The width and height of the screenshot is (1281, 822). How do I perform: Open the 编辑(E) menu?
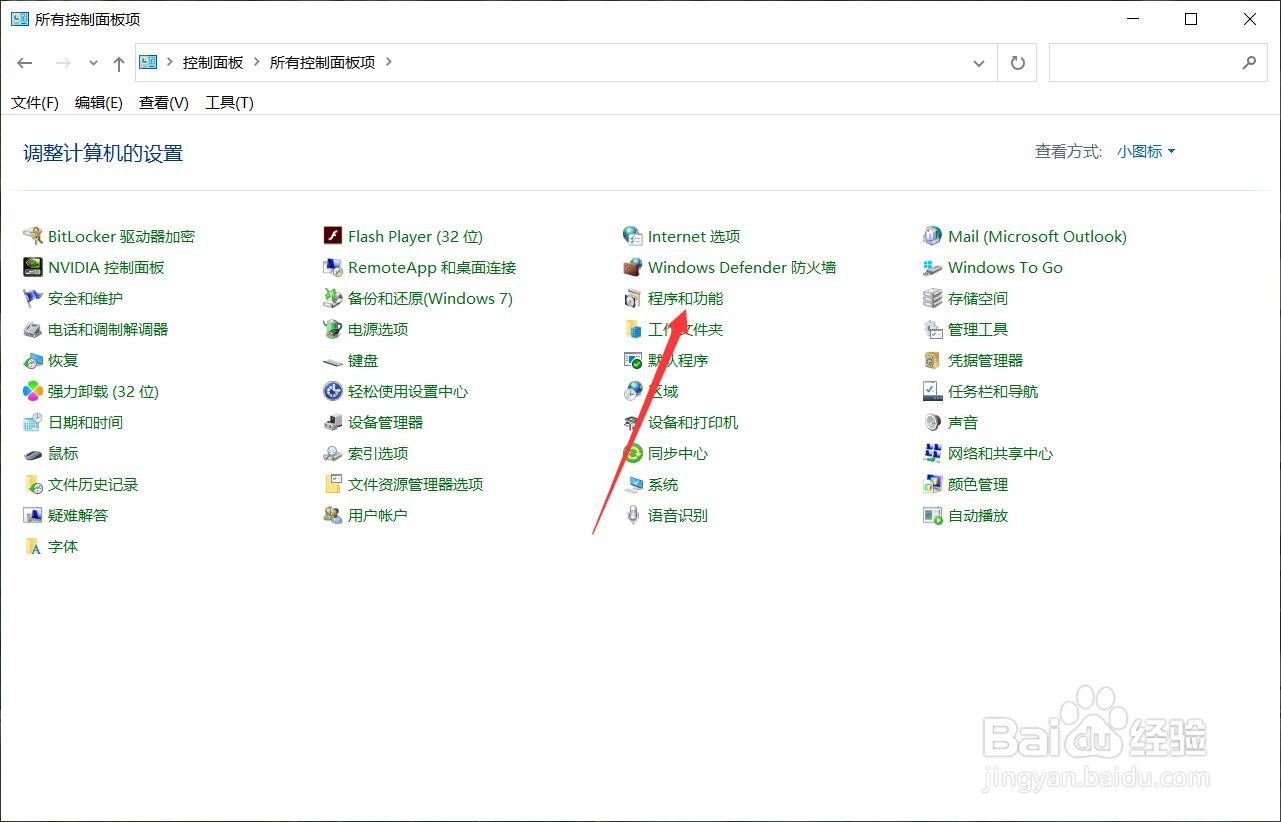click(x=99, y=102)
